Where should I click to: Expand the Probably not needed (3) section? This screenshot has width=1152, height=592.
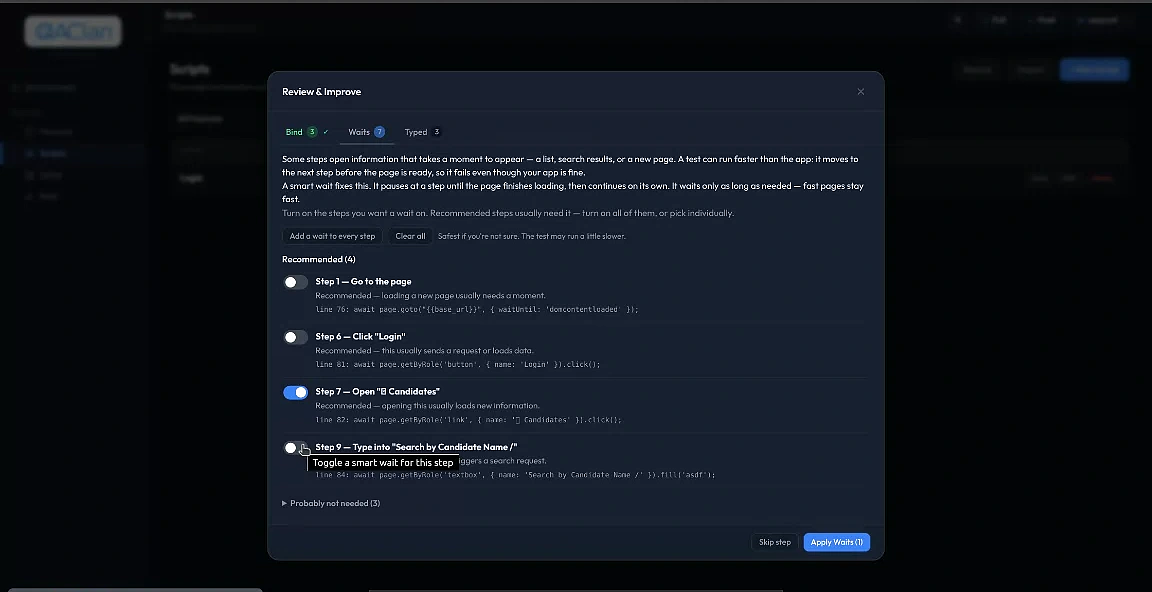coord(331,503)
